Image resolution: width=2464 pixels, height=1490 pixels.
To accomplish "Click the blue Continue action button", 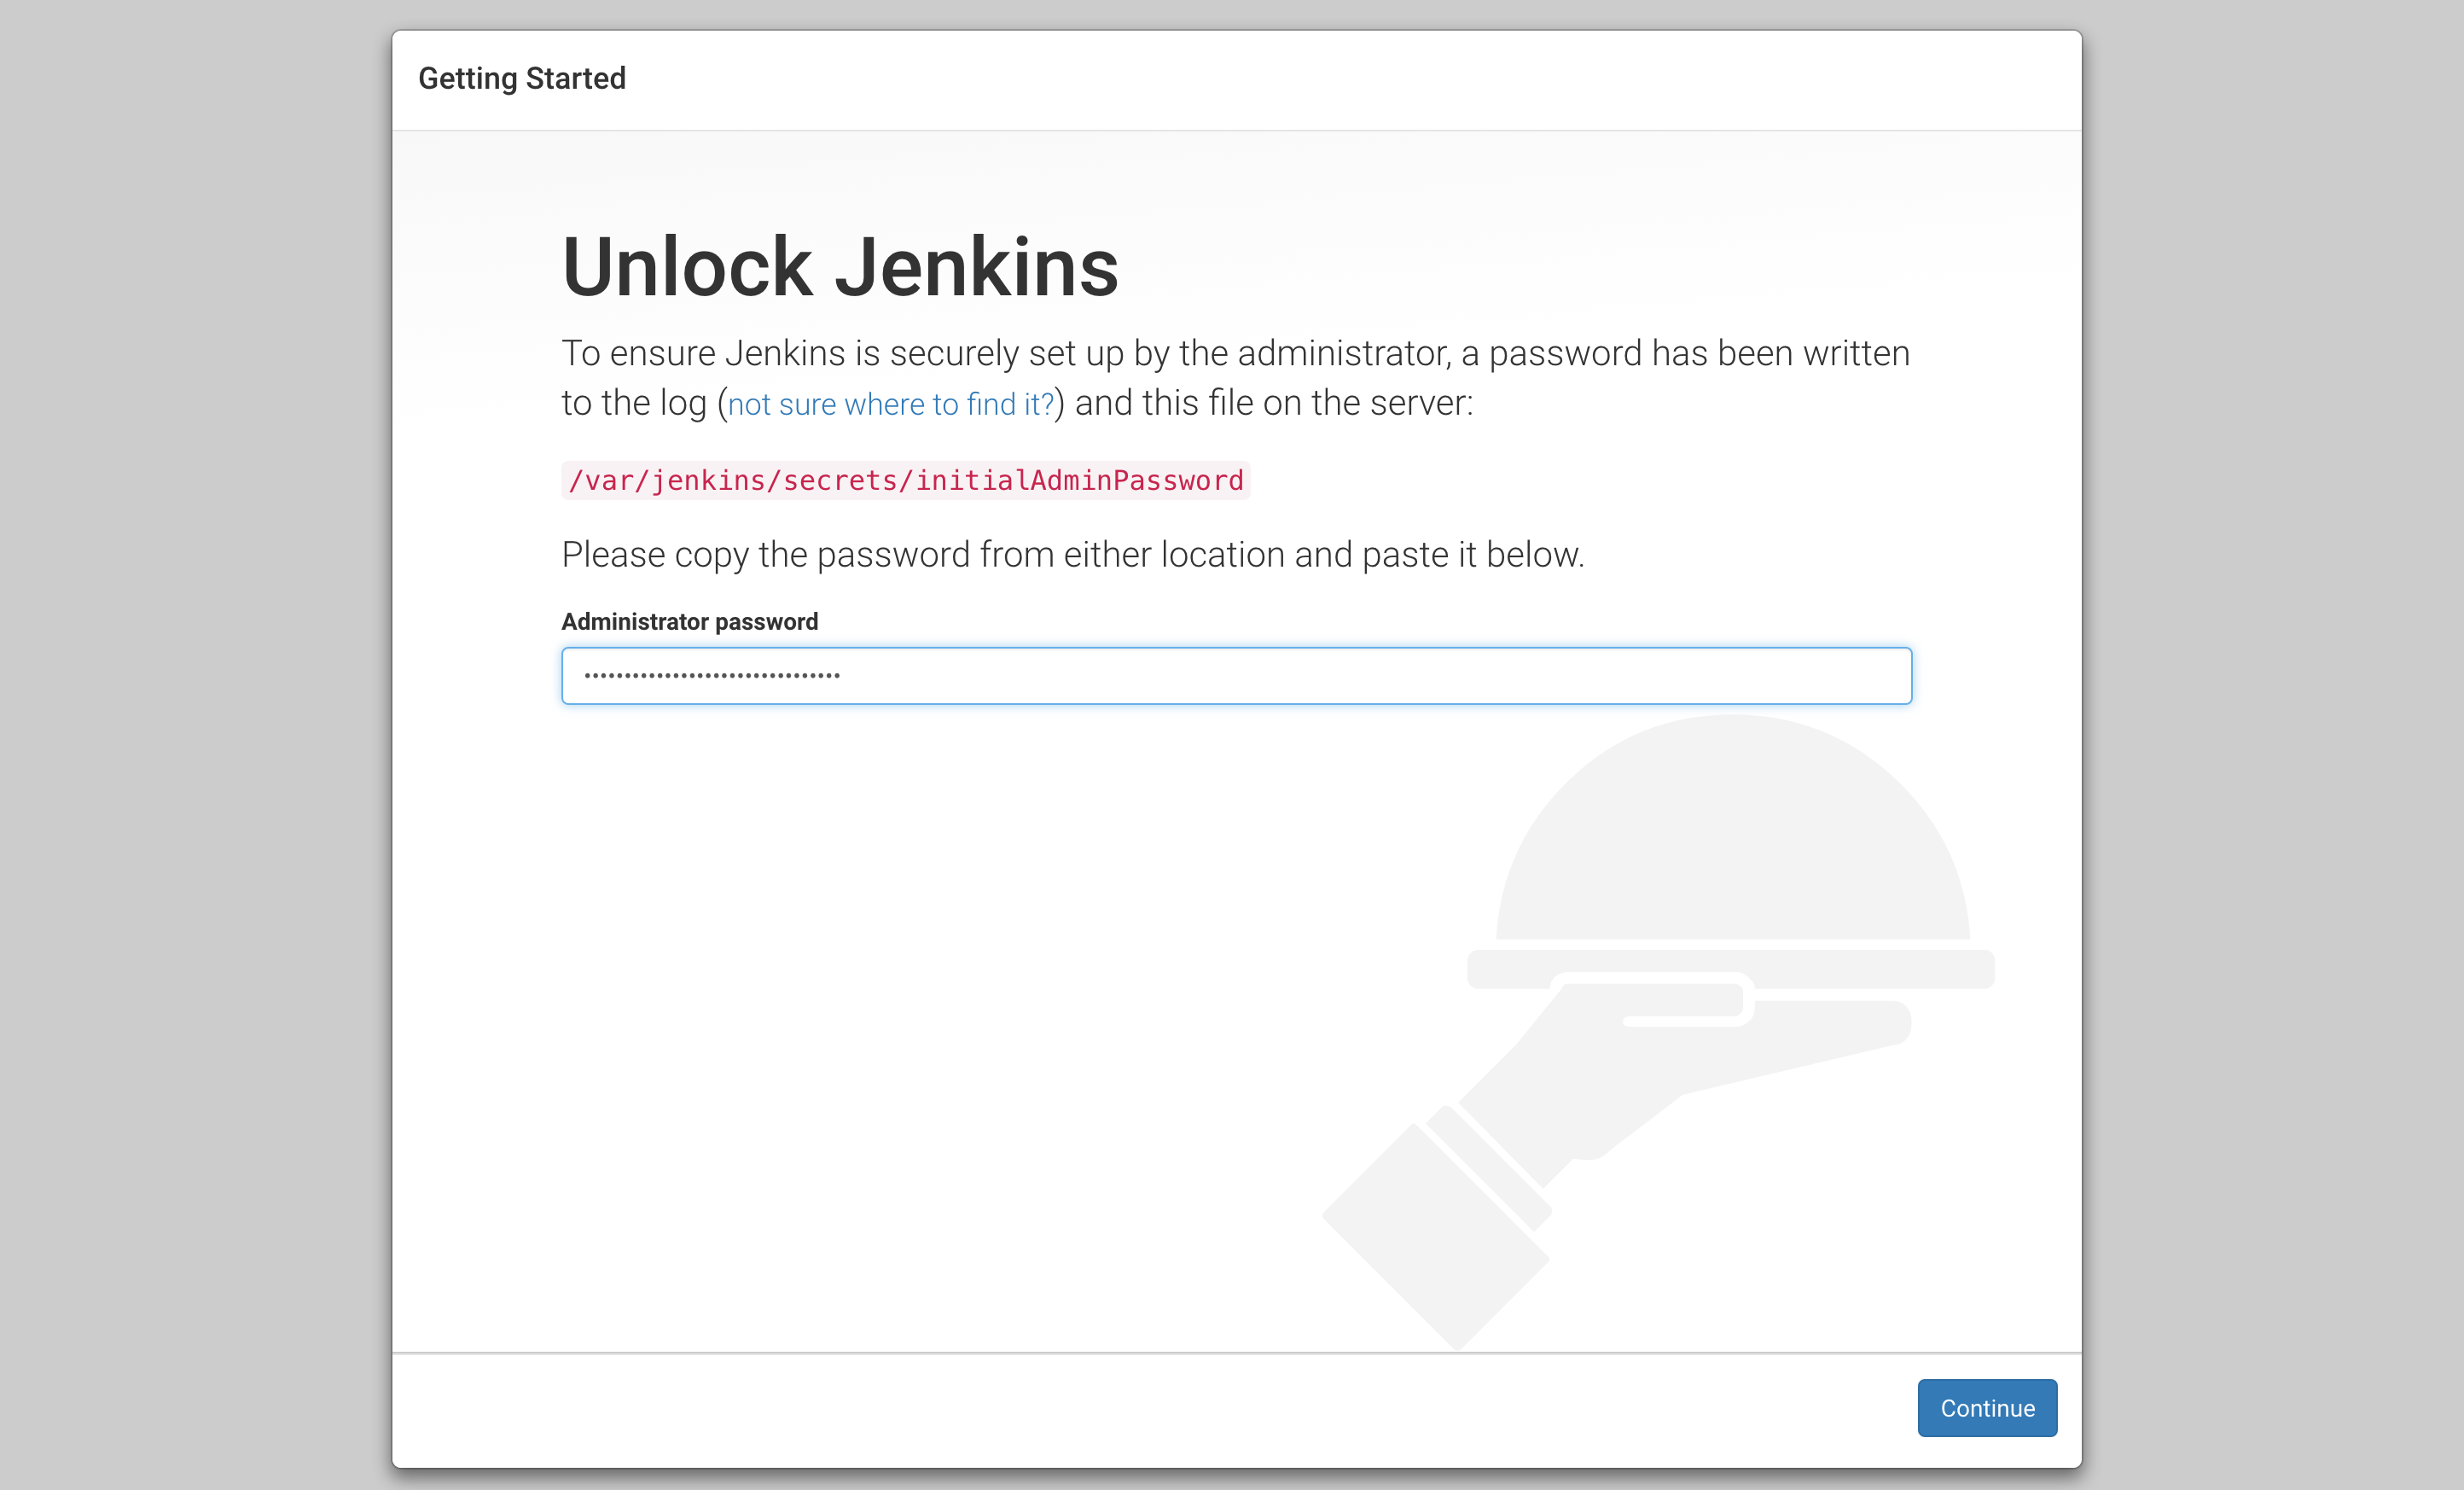I will [1987, 1406].
